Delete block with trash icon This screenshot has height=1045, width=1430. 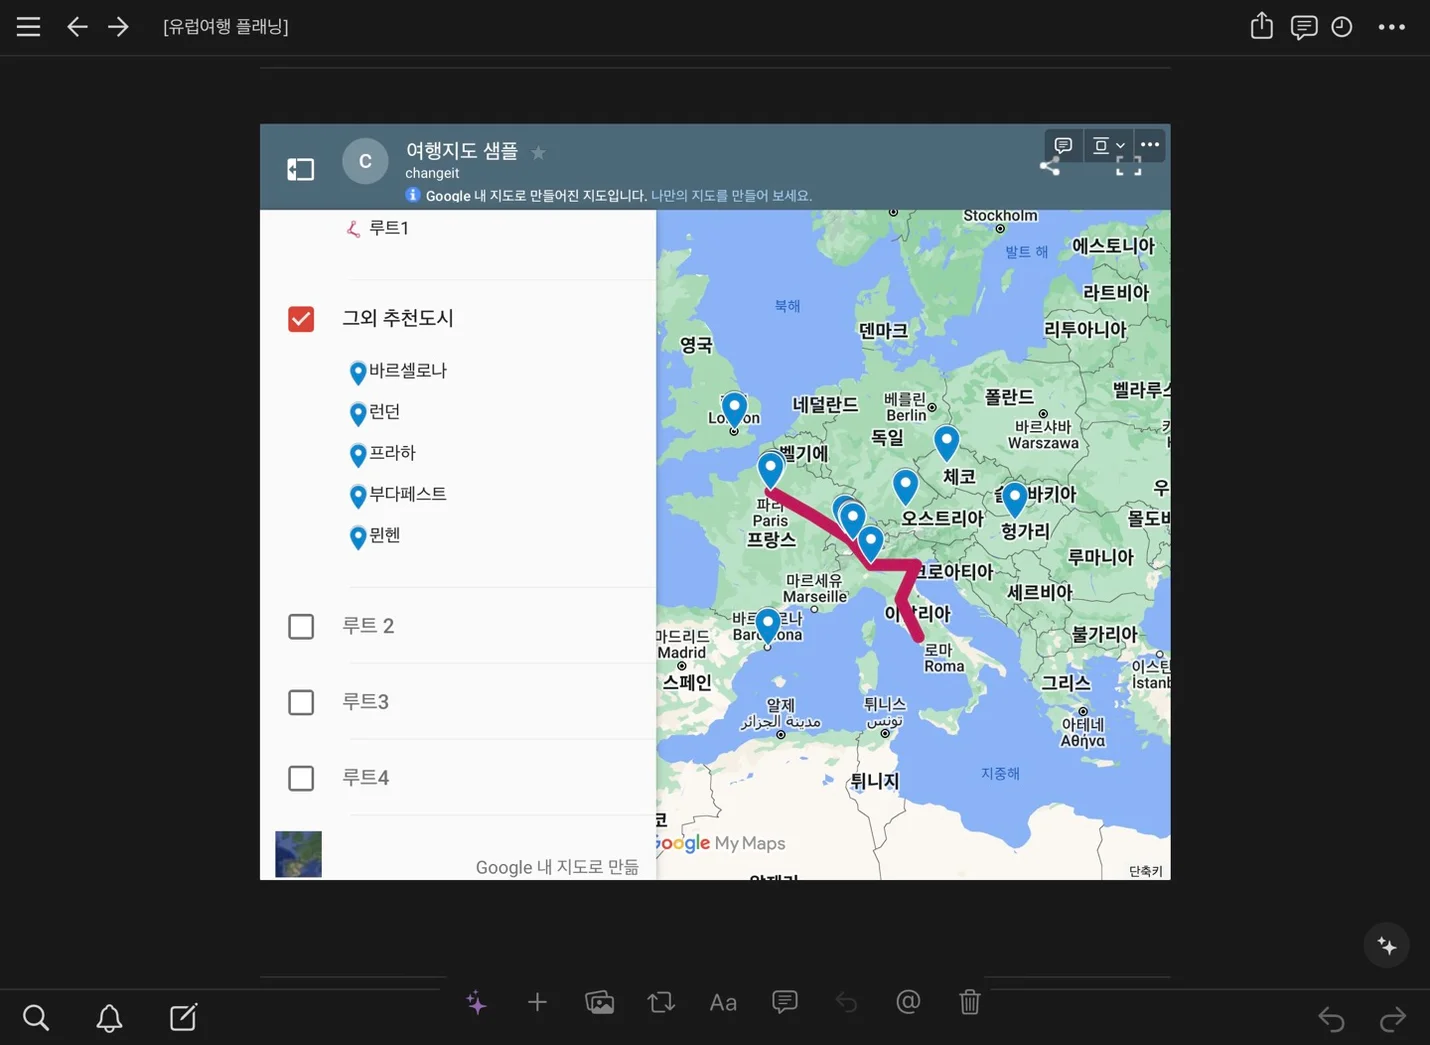(x=970, y=1002)
